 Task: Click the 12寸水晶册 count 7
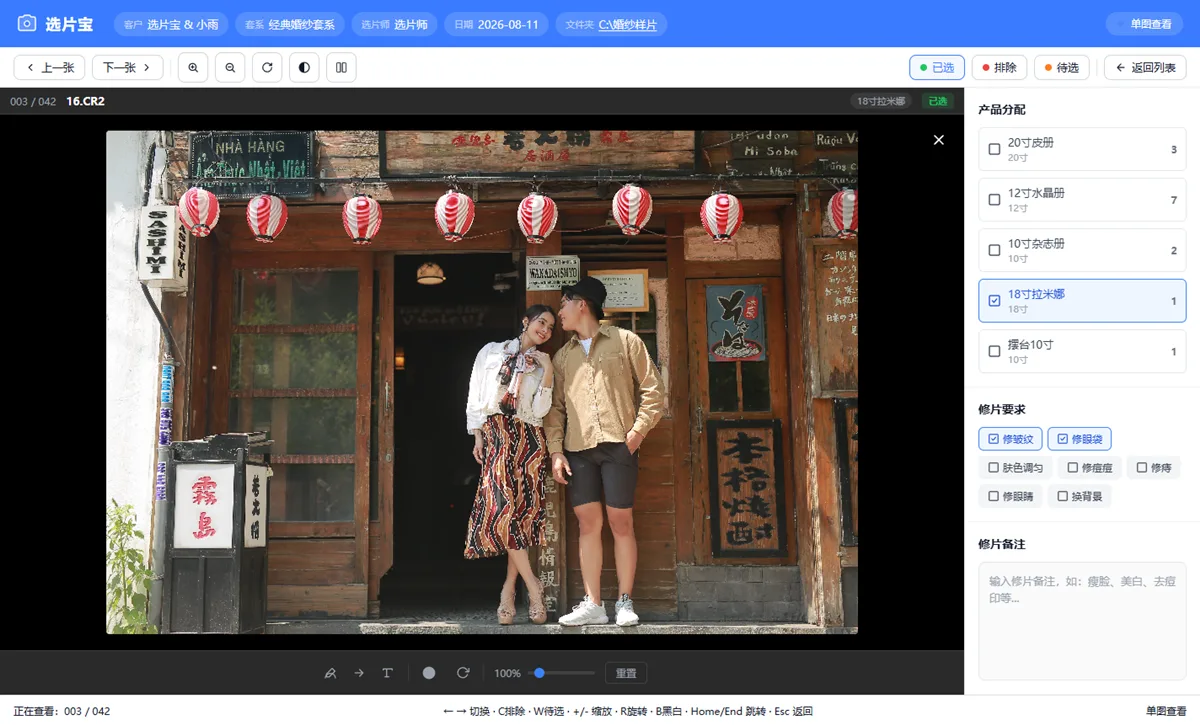pos(1174,200)
